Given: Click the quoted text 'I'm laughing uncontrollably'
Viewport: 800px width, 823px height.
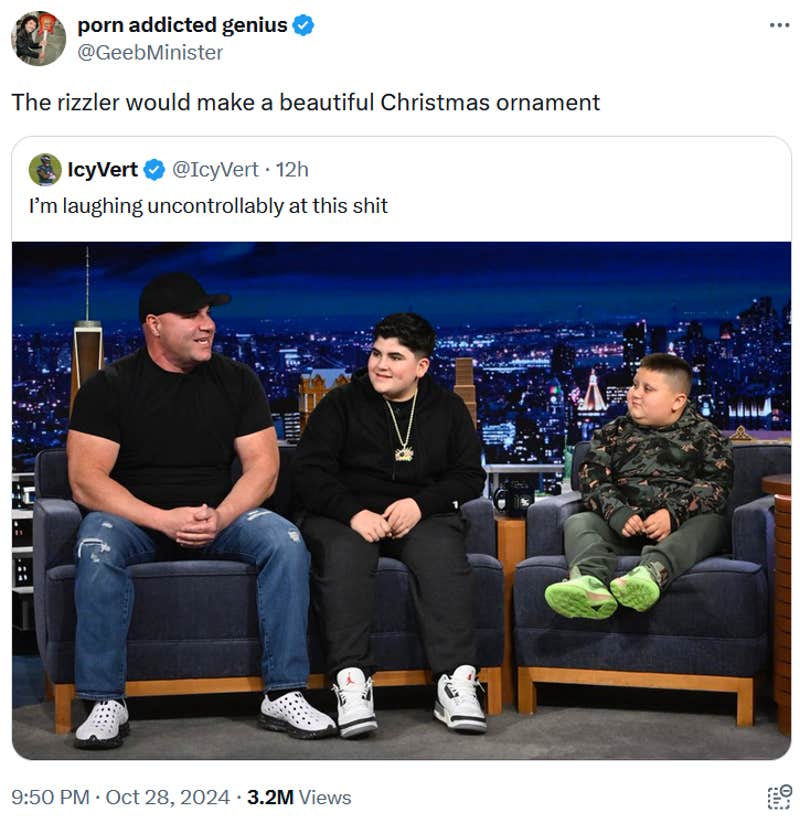Looking at the screenshot, I should tap(157, 206).
